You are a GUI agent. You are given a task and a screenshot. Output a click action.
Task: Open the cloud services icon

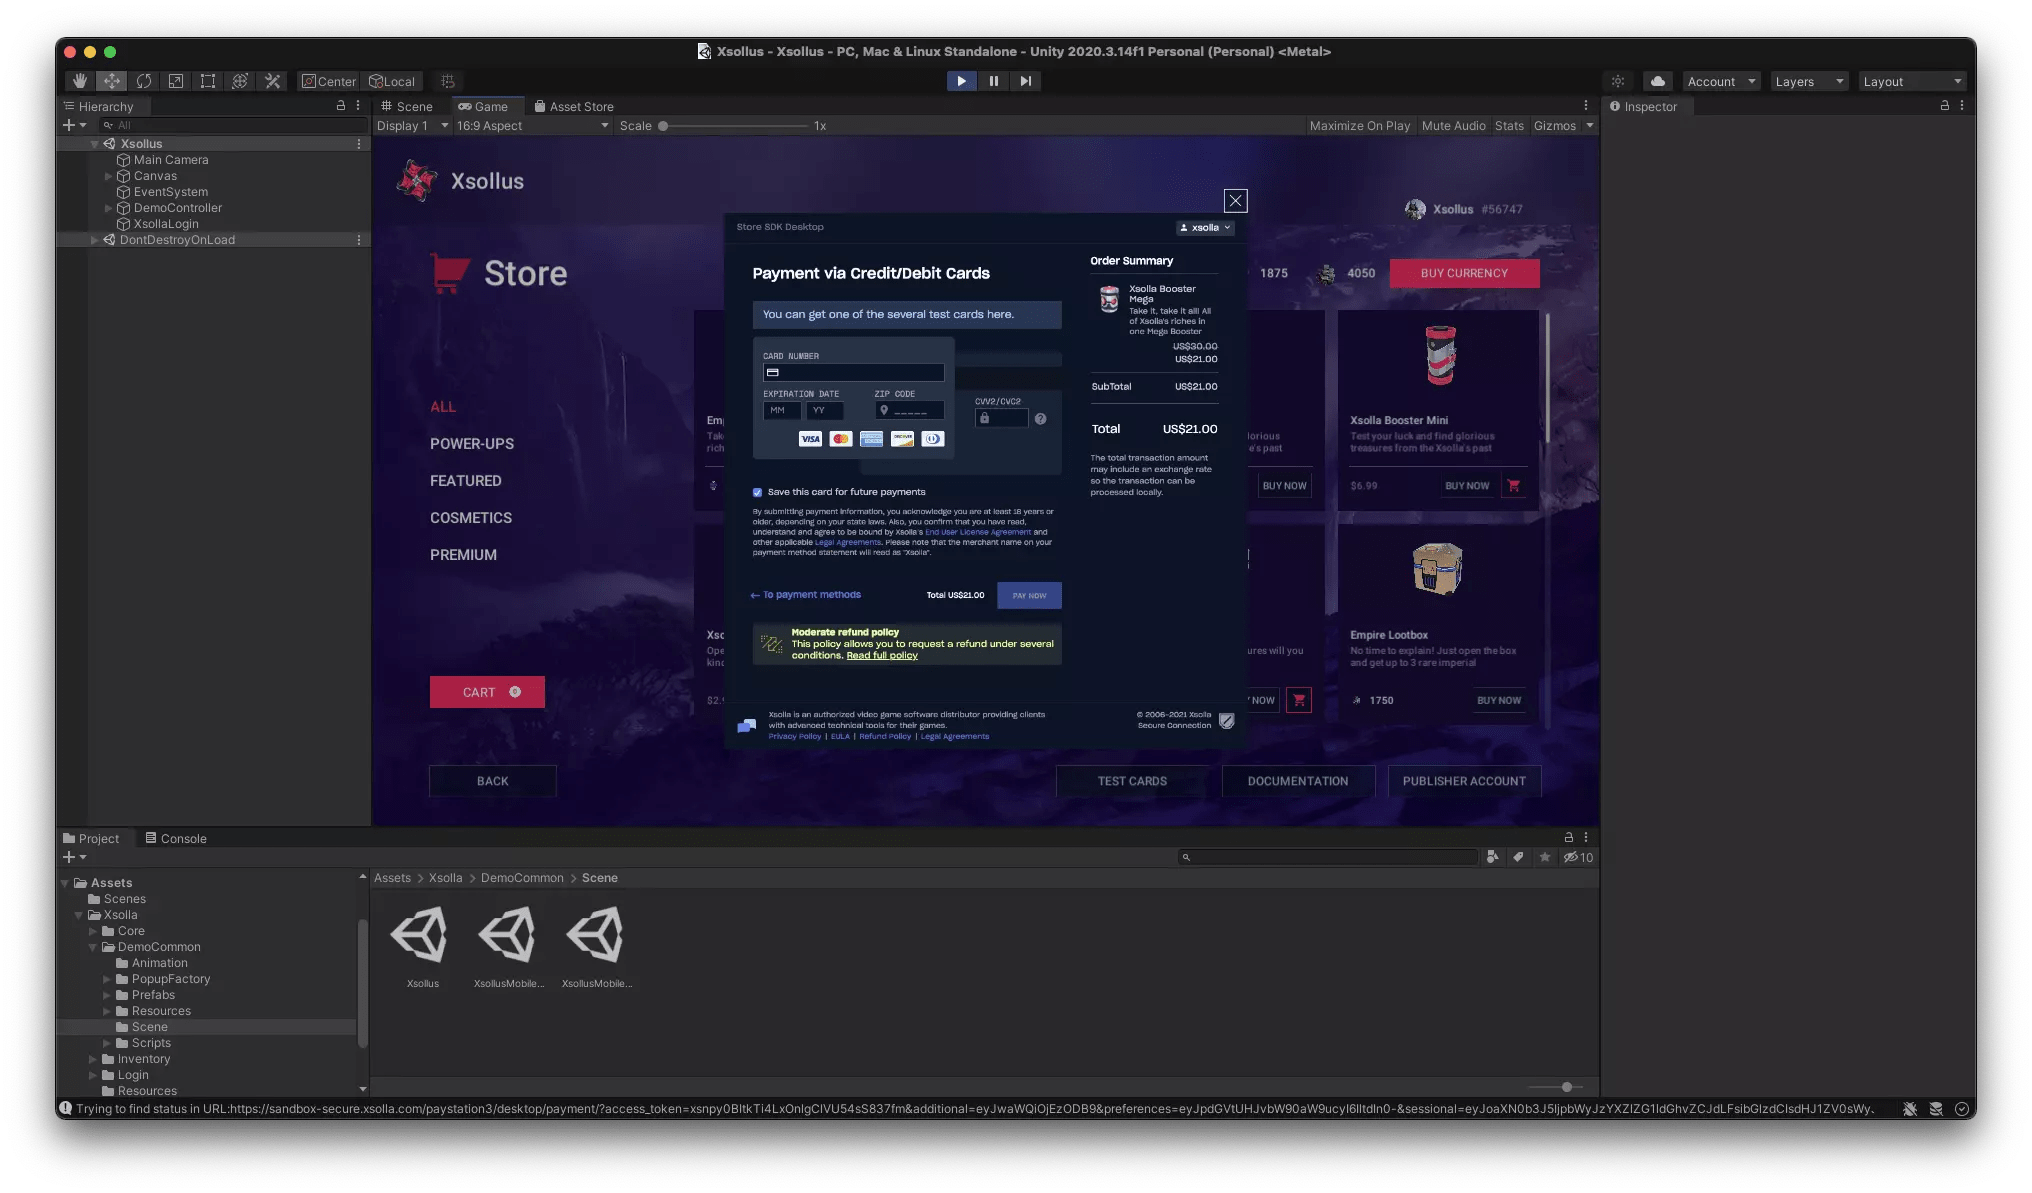(x=1658, y=81)
